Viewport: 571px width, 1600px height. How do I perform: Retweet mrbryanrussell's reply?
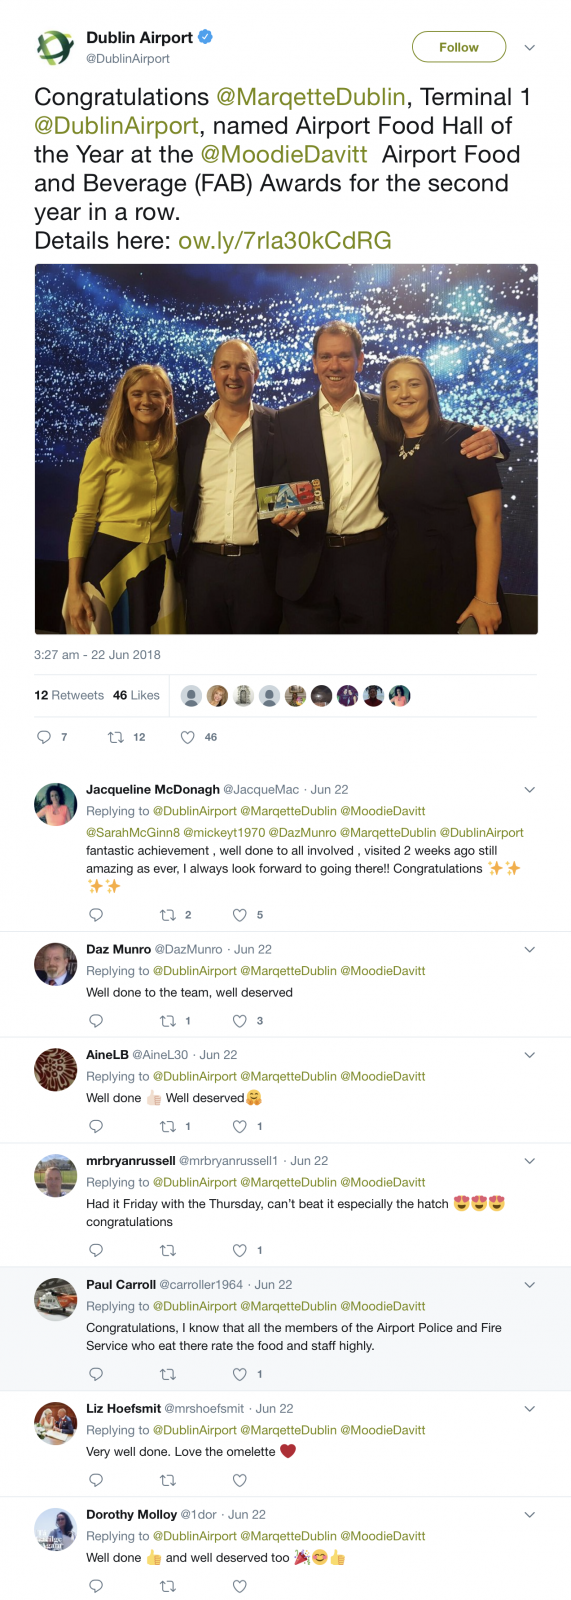[x=168, y=1250]
